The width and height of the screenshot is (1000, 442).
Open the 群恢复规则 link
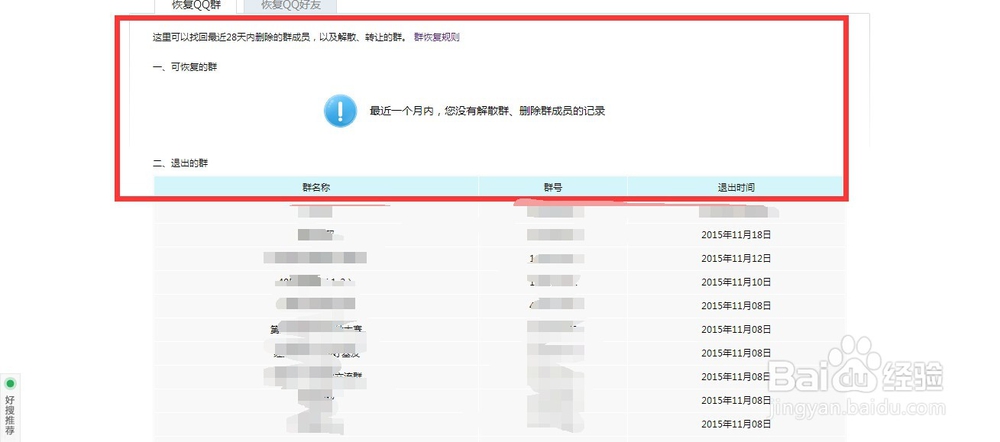(x=437, y=37)
